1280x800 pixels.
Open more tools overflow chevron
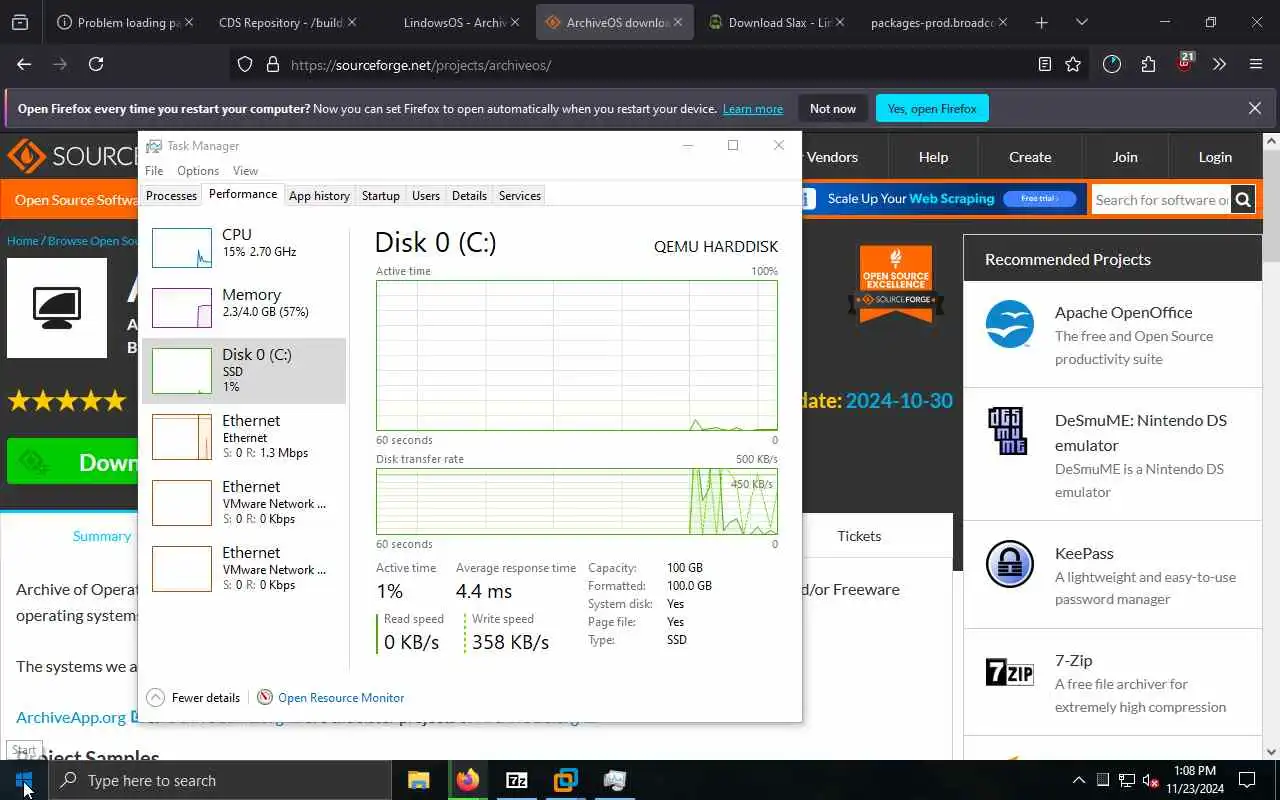(x=1219, y=64)
